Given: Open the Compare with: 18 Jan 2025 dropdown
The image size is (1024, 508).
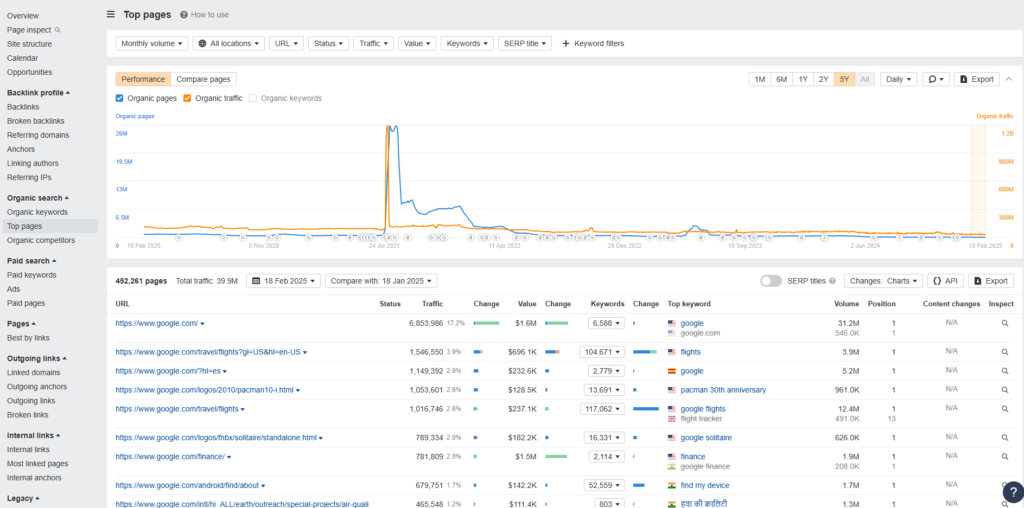Looking at the screenshot, I should pyautogui.click(x=381, y=281).
